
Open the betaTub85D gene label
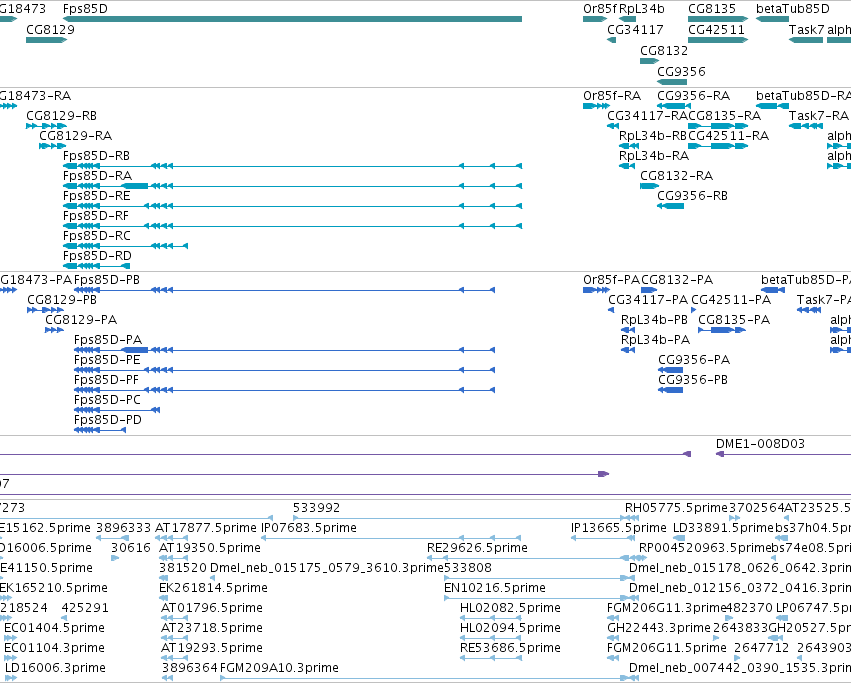point(793,9)
